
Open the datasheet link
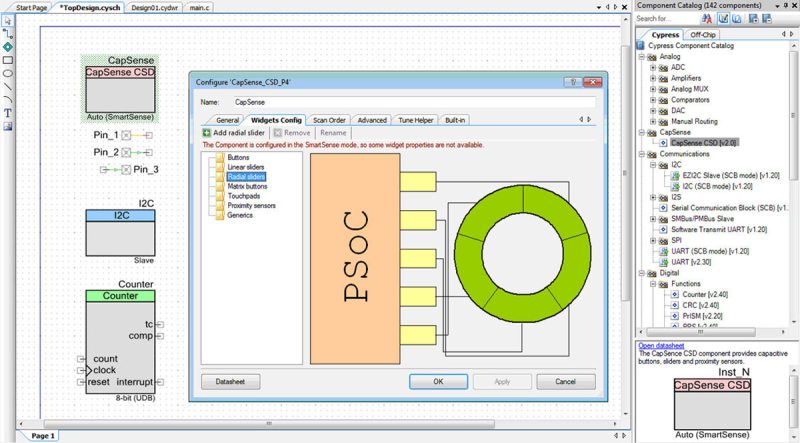[x=661, y=346]
